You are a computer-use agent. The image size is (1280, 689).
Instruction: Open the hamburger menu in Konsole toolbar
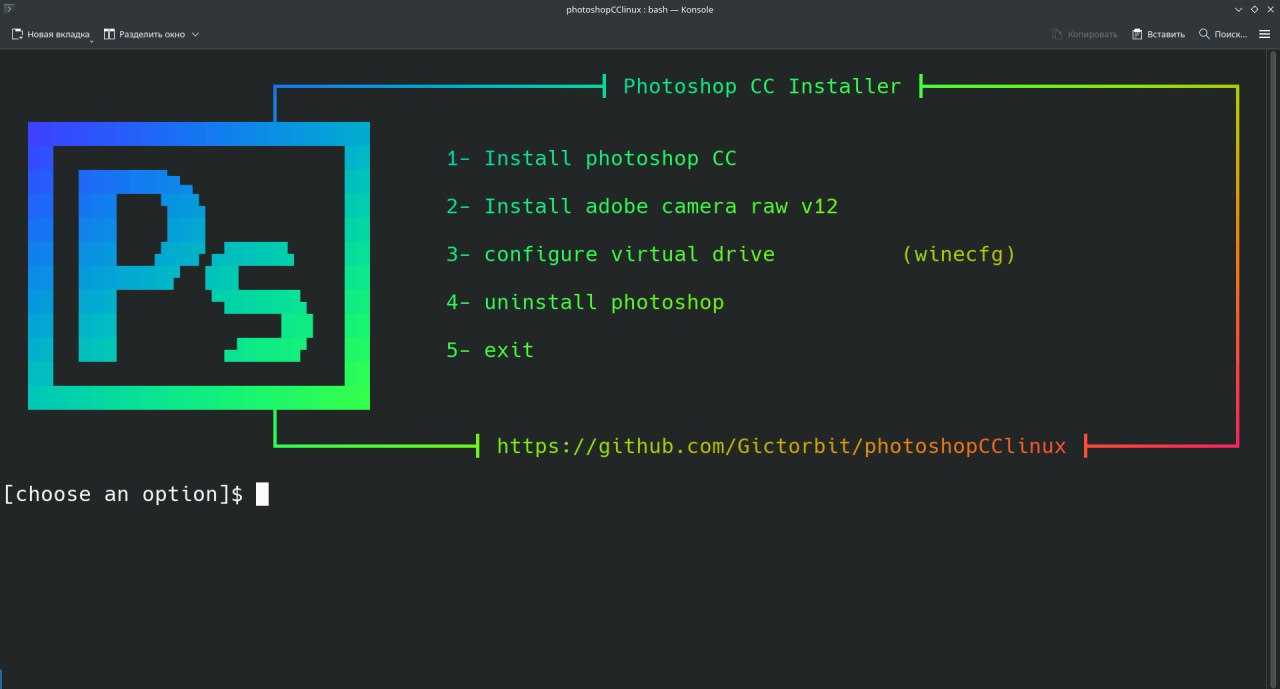coord(1264,34)
